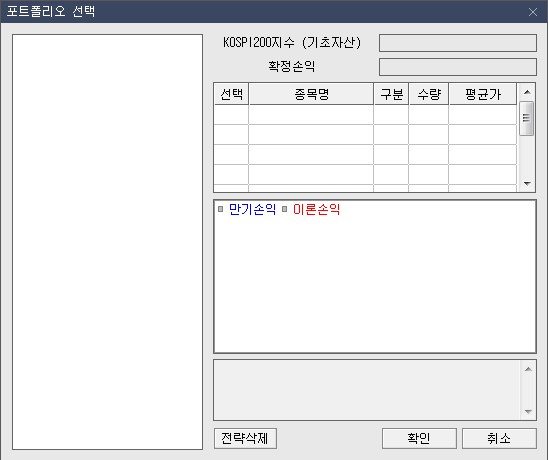Screen dimensions: 548x460
Task: Click the table's scrollbar thumb
Action: (x=526, y=118)
